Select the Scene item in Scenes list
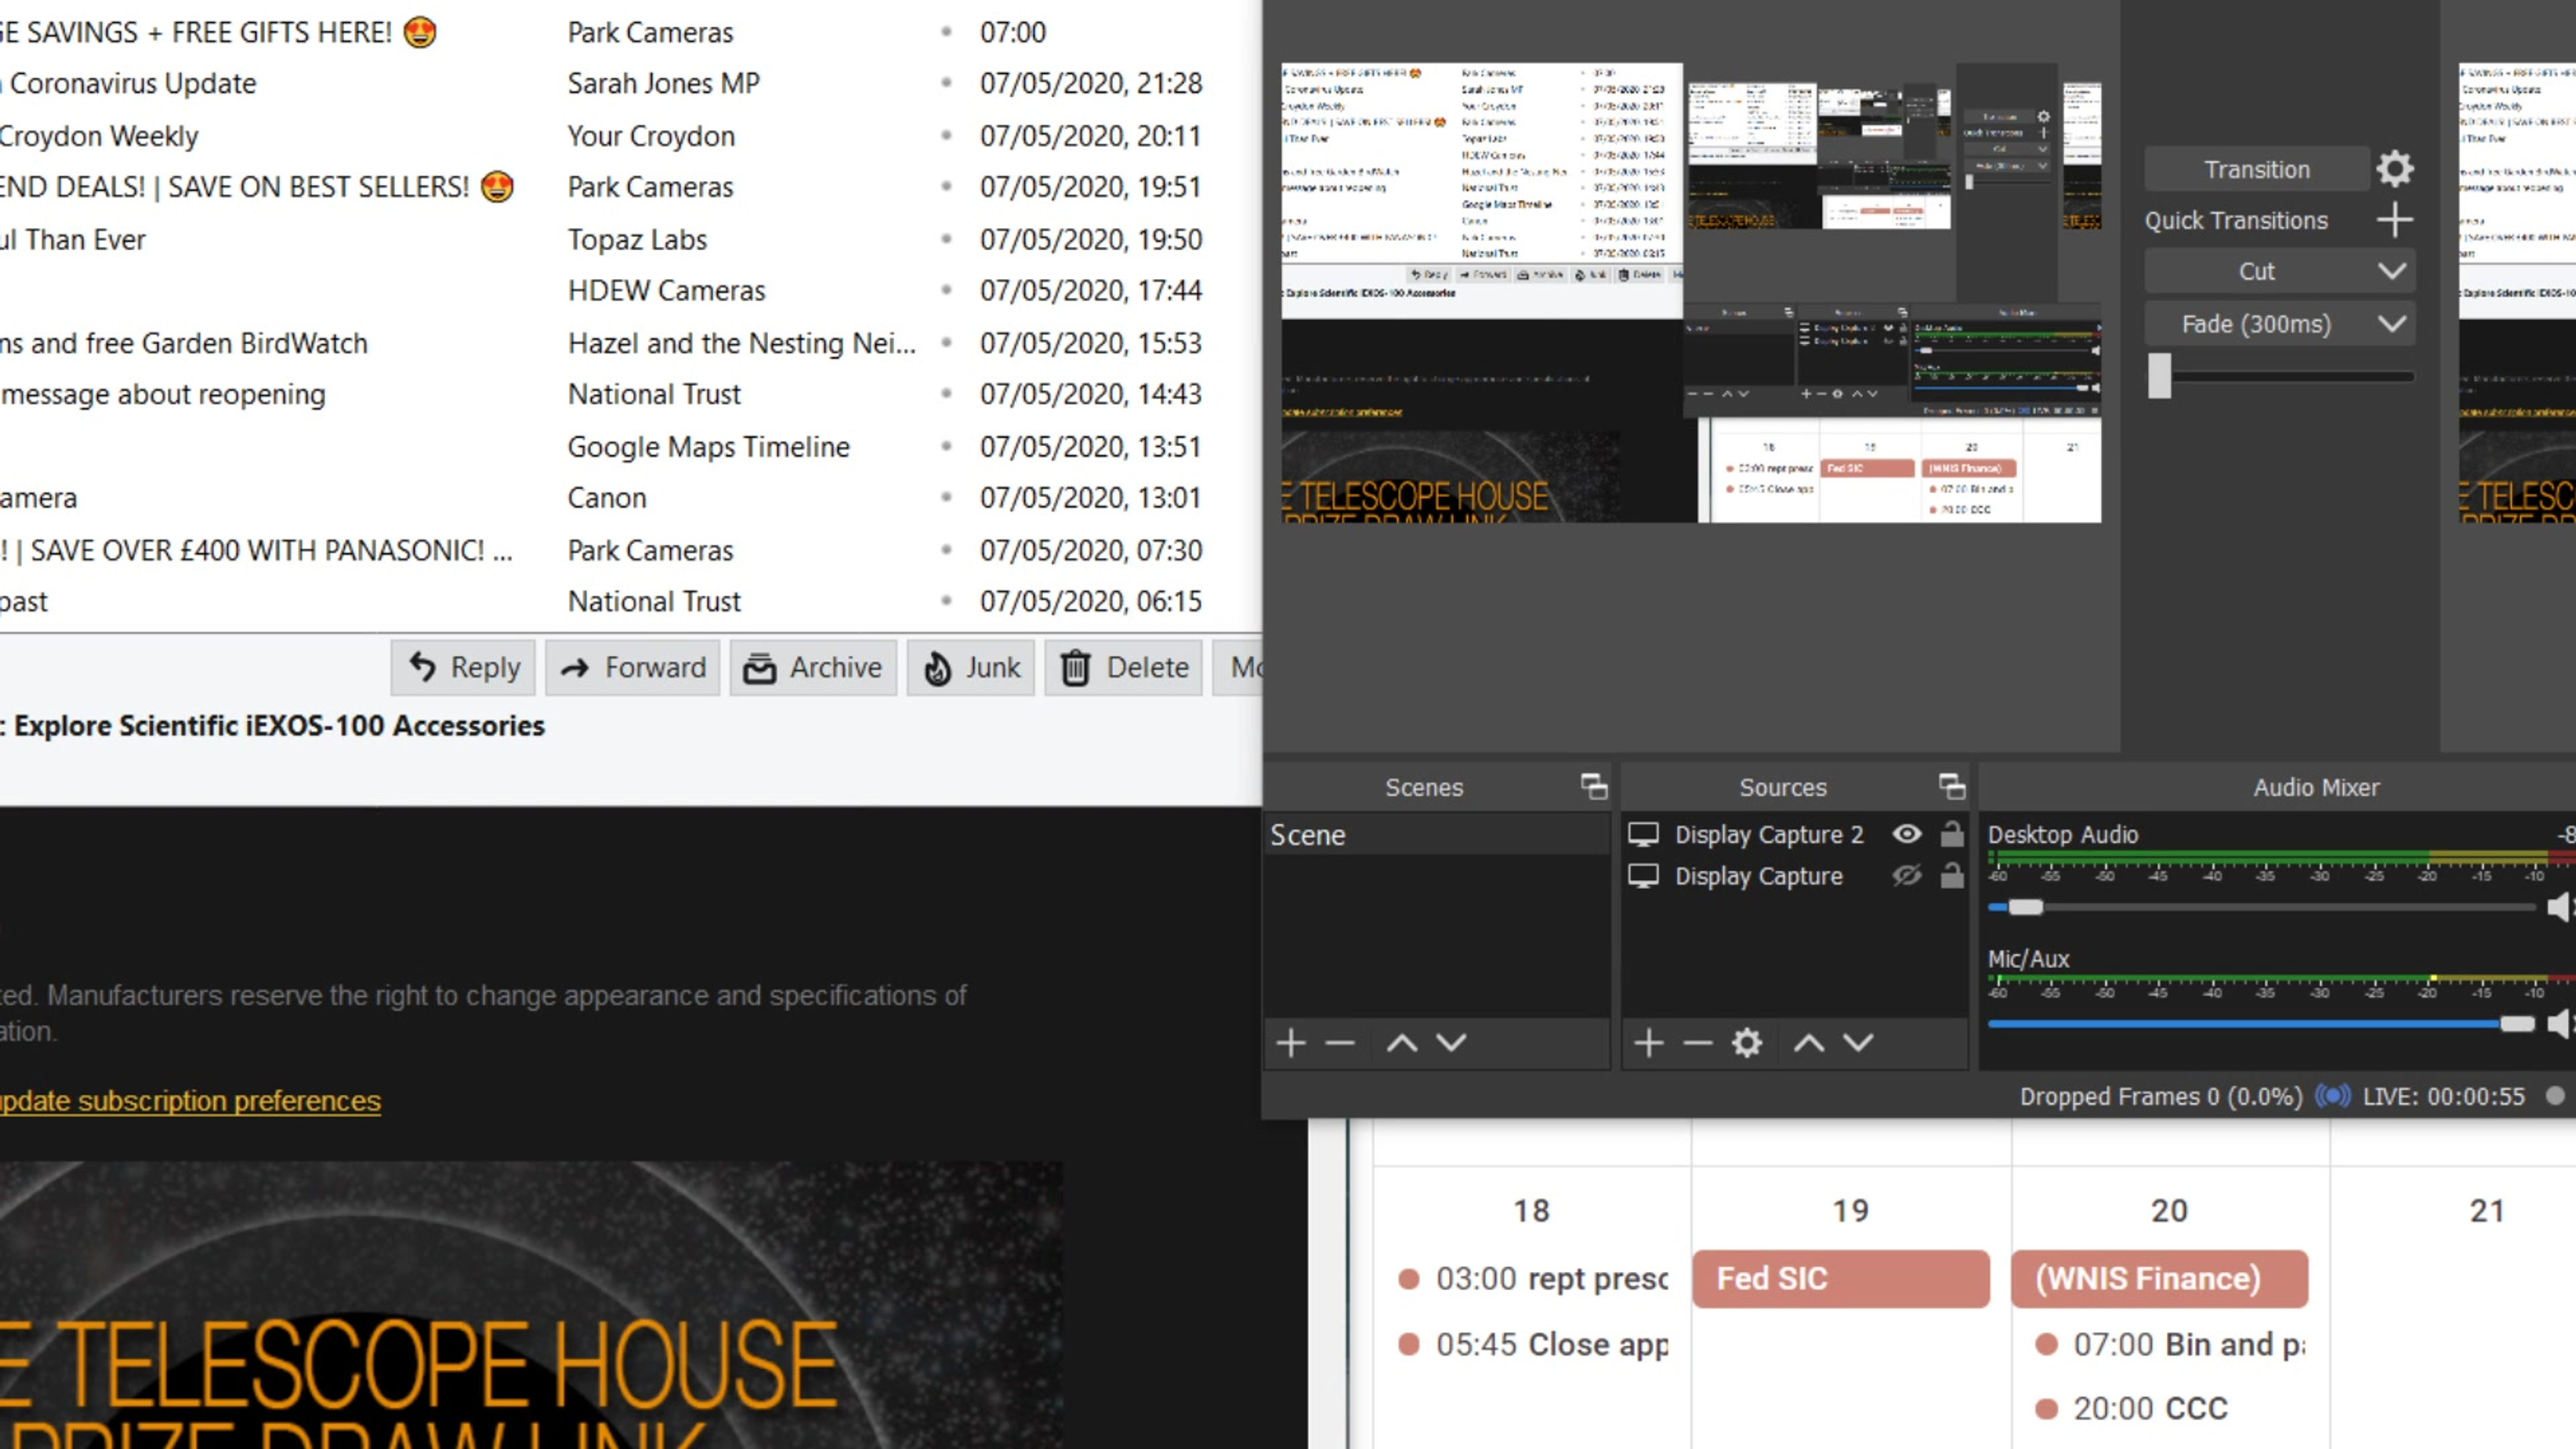The height and width of the screenshot is (1449, 2576). (1437, 834)
